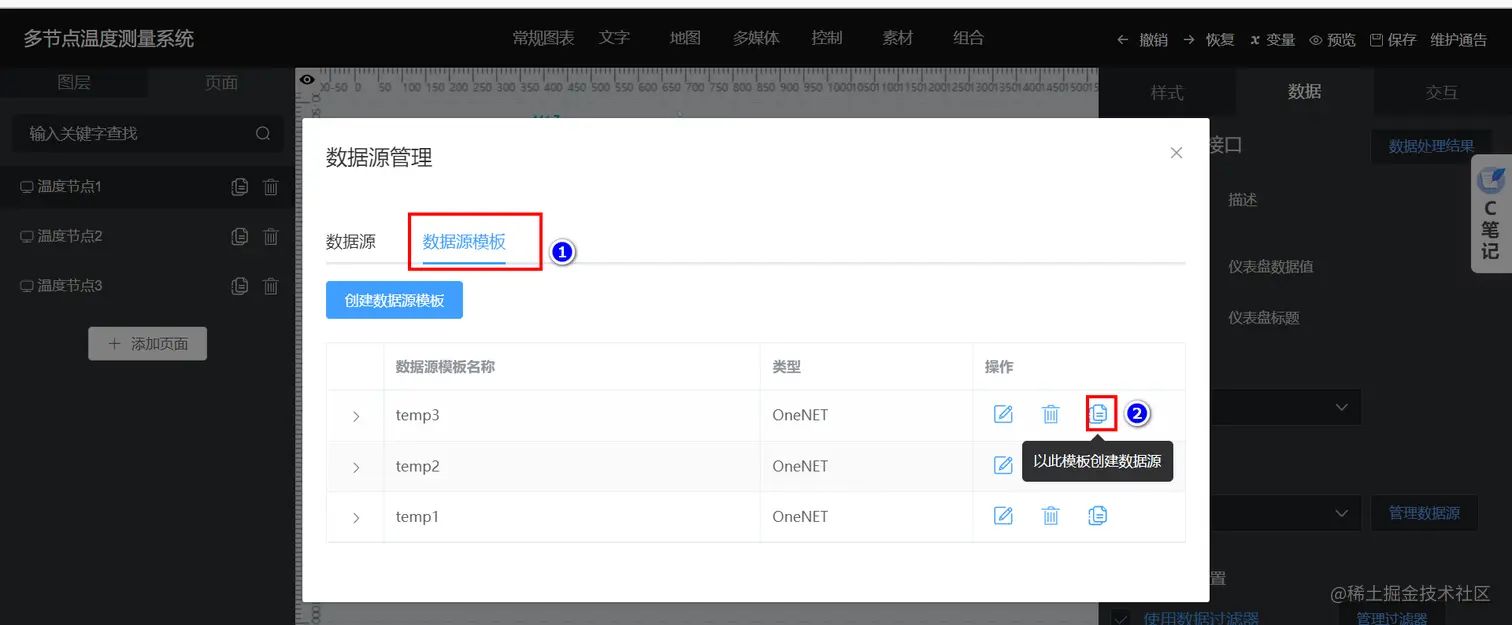Switch to 数据源模板 tab
This screenshot has width=1512, height=625.
(x=464, y=242)
